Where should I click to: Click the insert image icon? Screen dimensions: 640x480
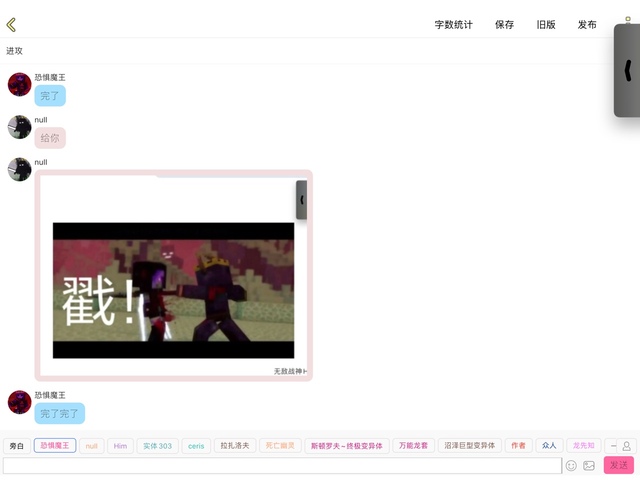coord(589,465)
